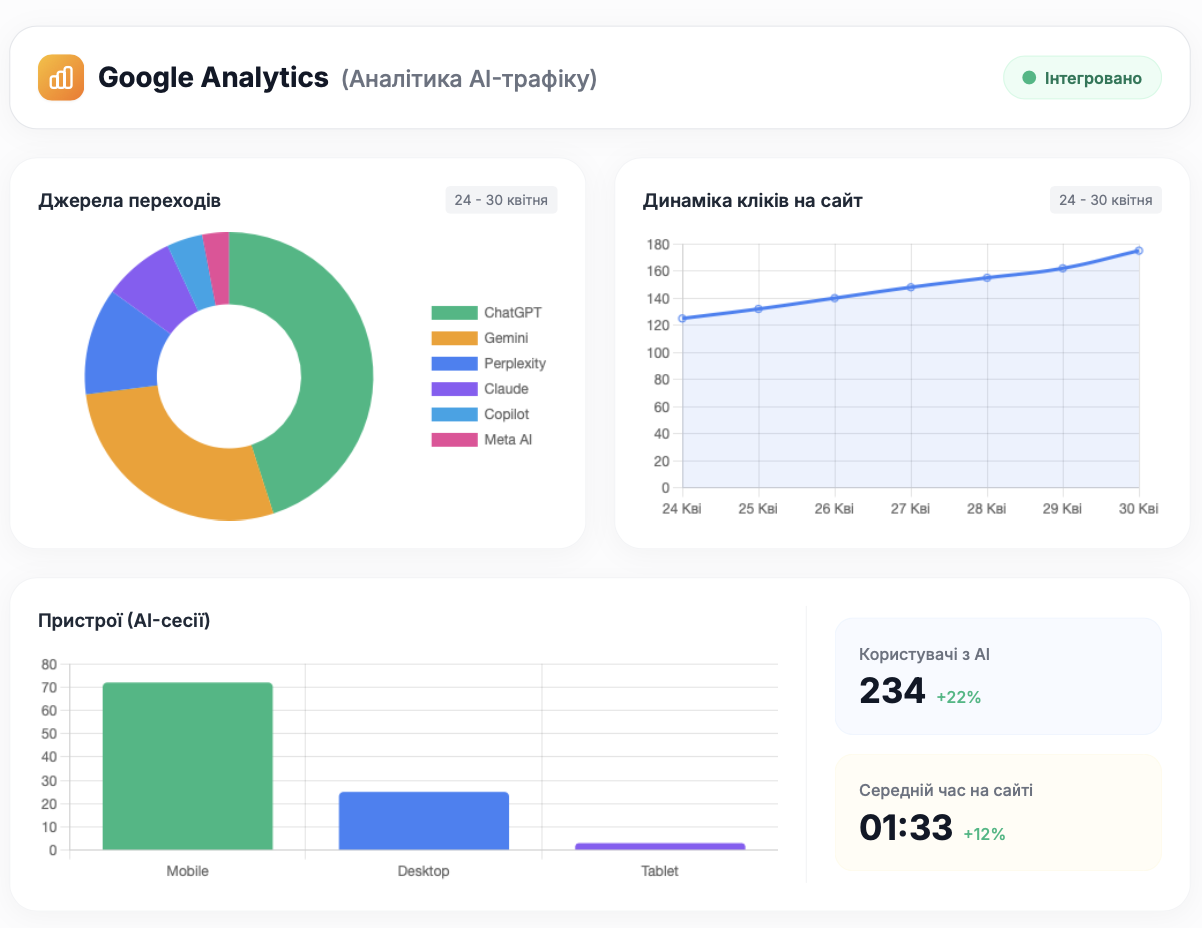
Task: Select the 29 Кві data point on line chart
Action: 1063,268
